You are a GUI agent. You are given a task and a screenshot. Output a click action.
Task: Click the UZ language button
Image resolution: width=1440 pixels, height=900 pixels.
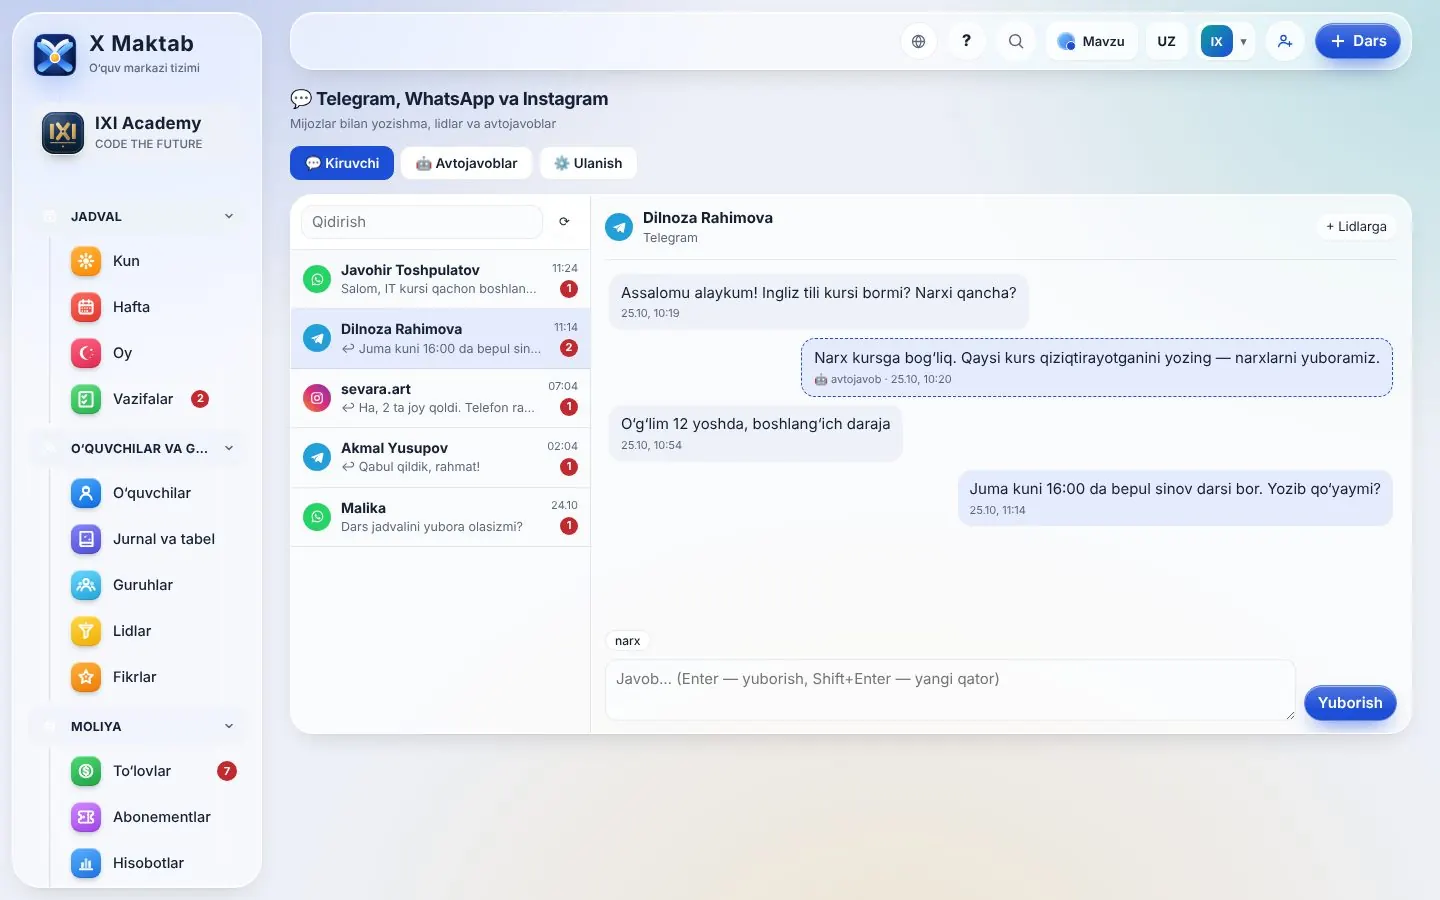click(x=1166, y=41)
